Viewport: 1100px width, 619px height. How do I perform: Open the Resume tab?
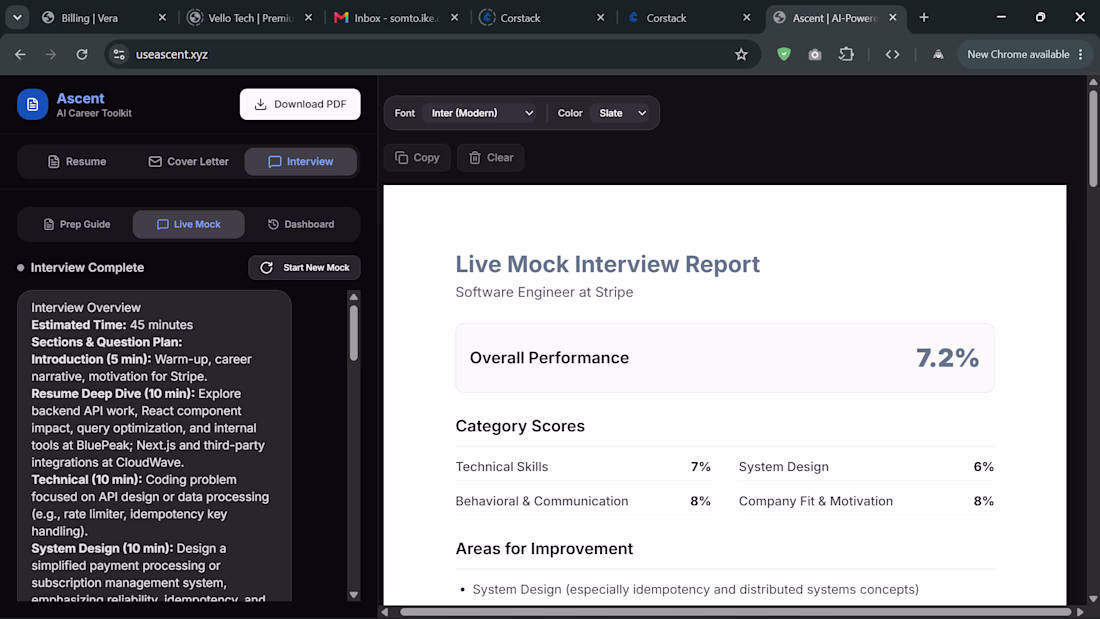coord(76,161)
